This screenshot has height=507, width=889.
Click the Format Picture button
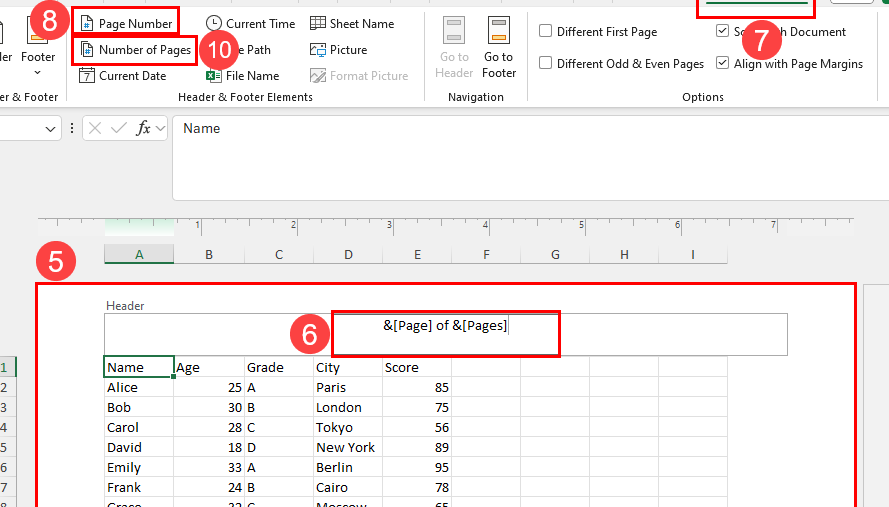pos(359,75)
